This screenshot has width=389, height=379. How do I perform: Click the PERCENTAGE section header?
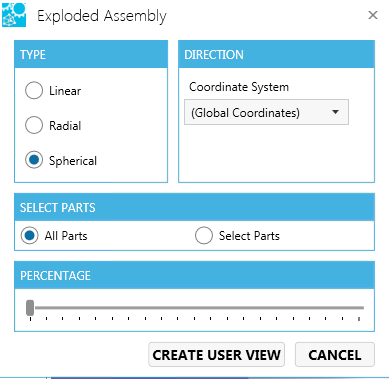(x=194, y=275)
